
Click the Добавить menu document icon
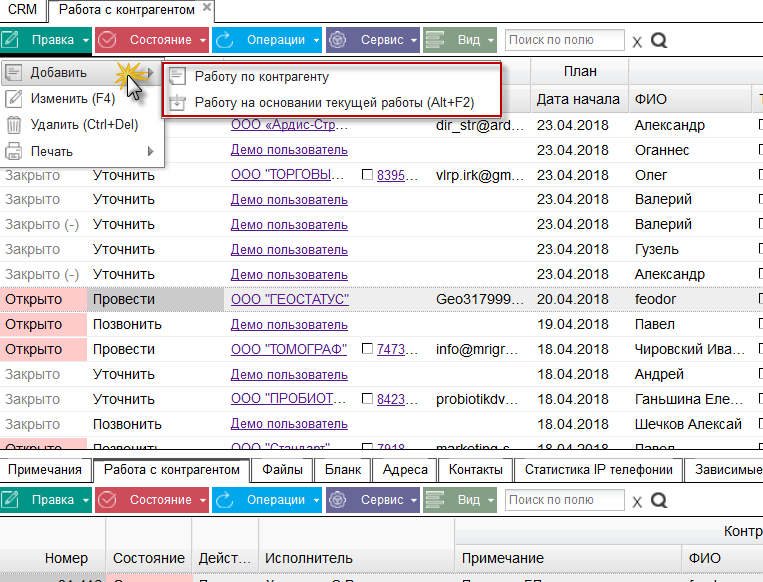[x=14, y=73]
